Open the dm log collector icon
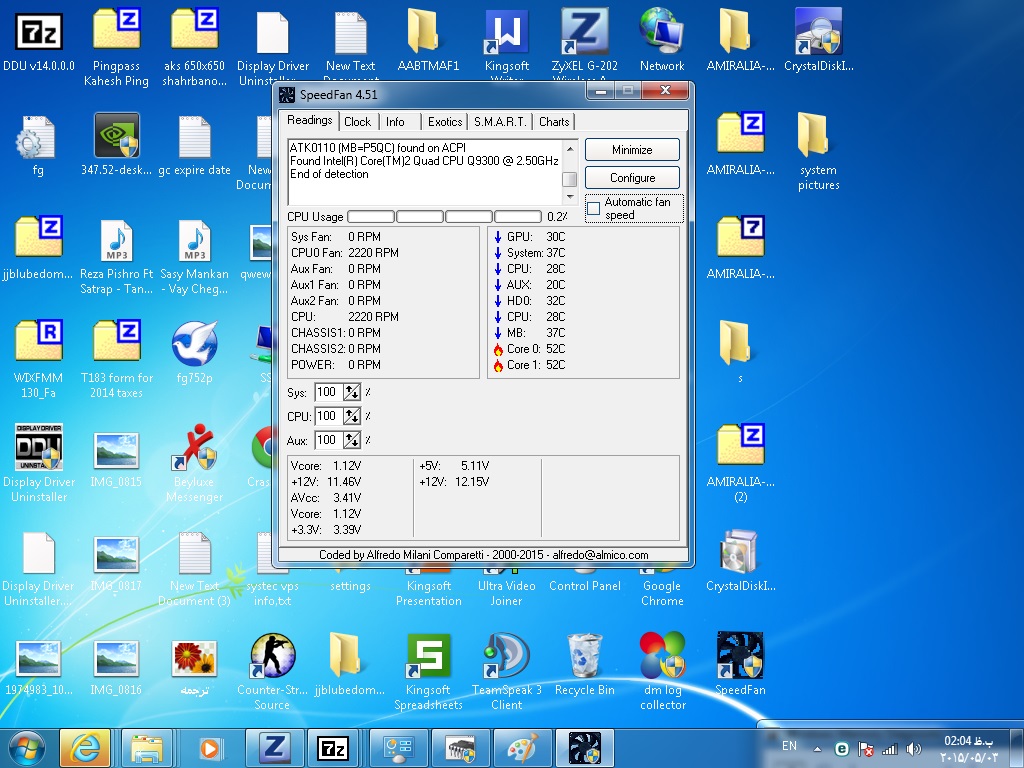The width and height of the screenshot is (1024, 768). coord(662,656)
